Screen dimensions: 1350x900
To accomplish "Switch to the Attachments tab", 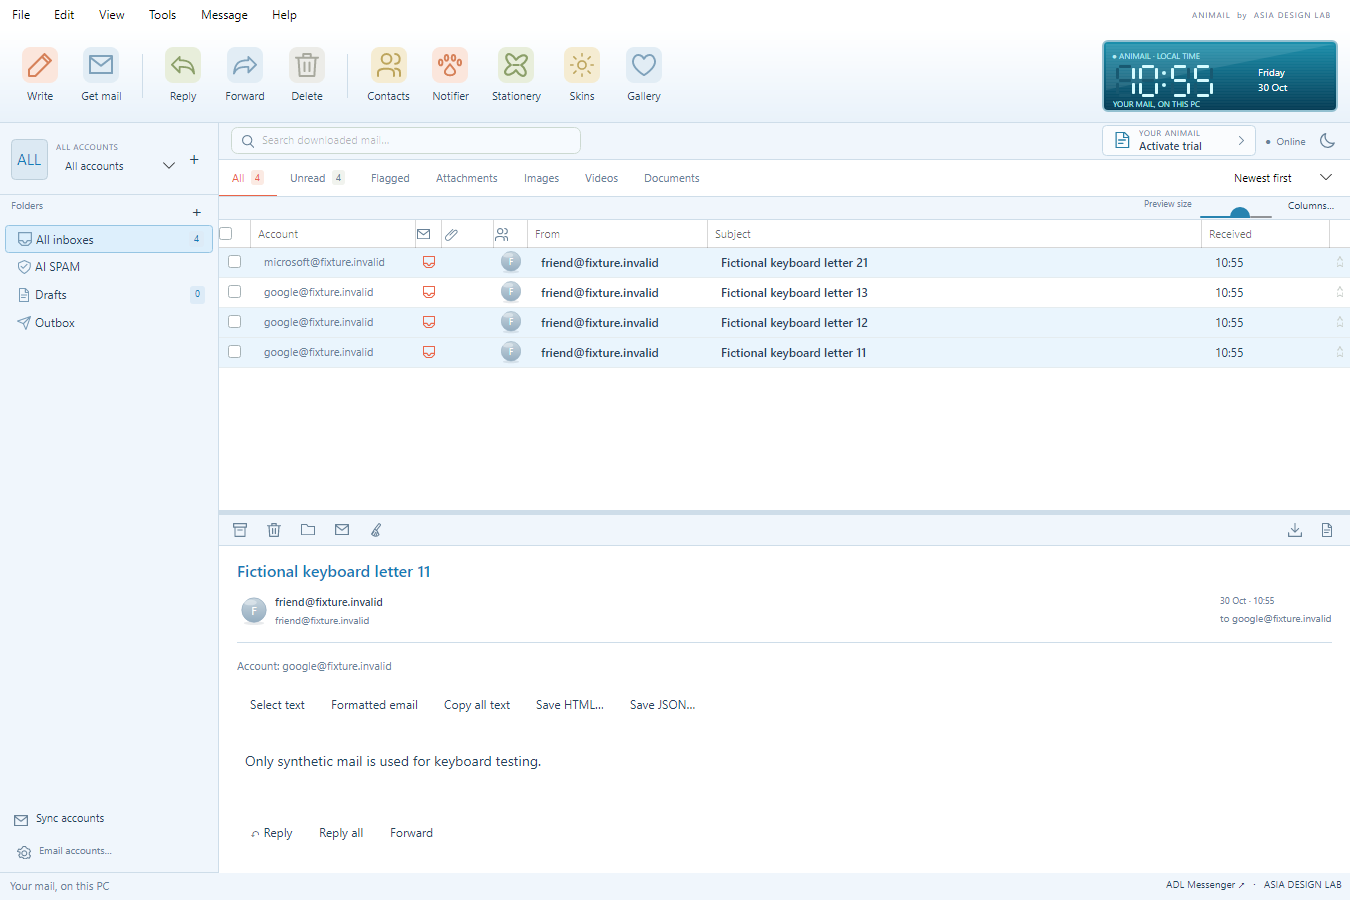I will point(466,178).
